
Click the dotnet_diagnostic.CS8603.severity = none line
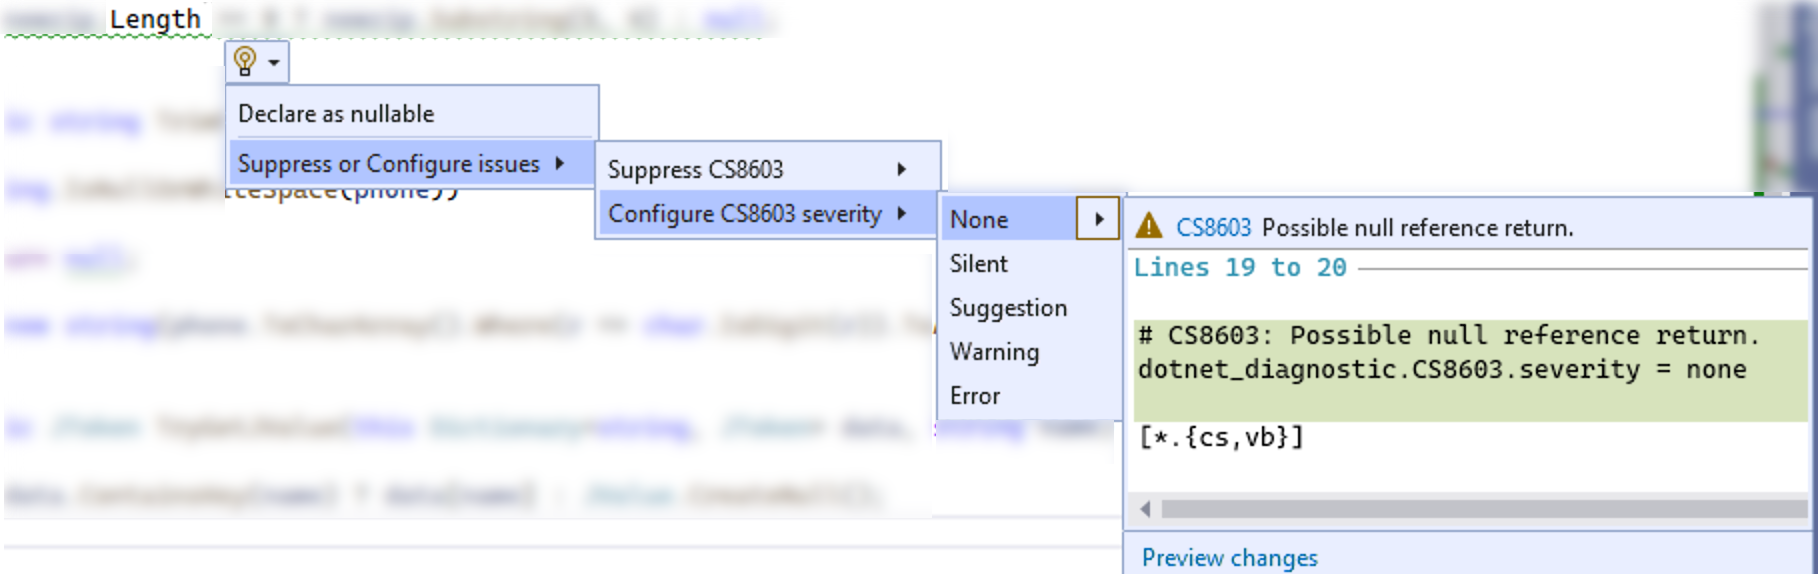tap(1442, 369)
